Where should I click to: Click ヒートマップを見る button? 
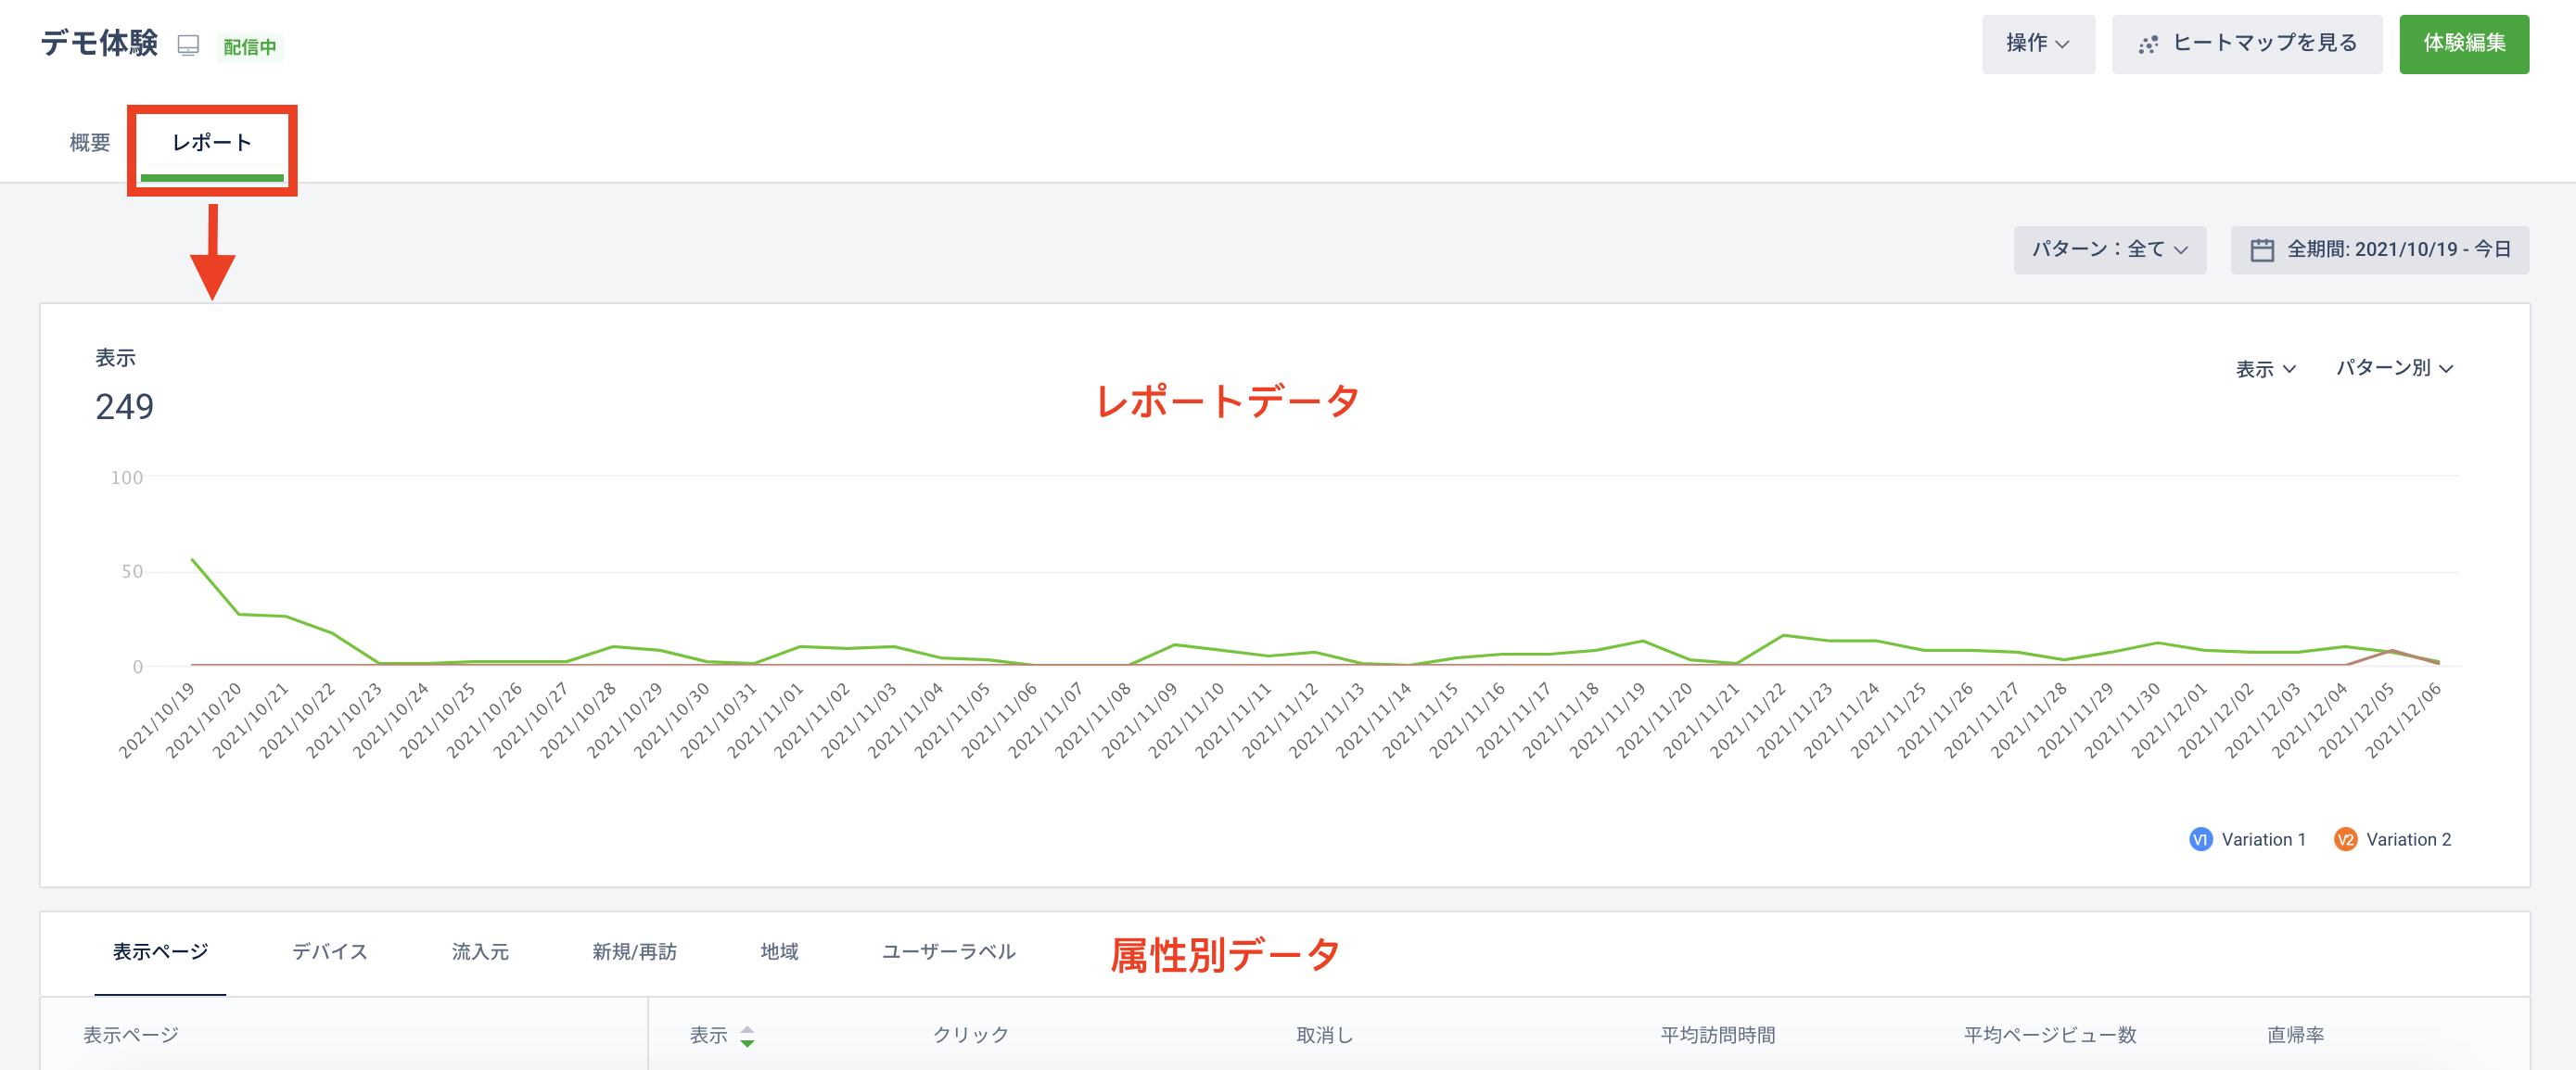click(x=2246, y=44)
